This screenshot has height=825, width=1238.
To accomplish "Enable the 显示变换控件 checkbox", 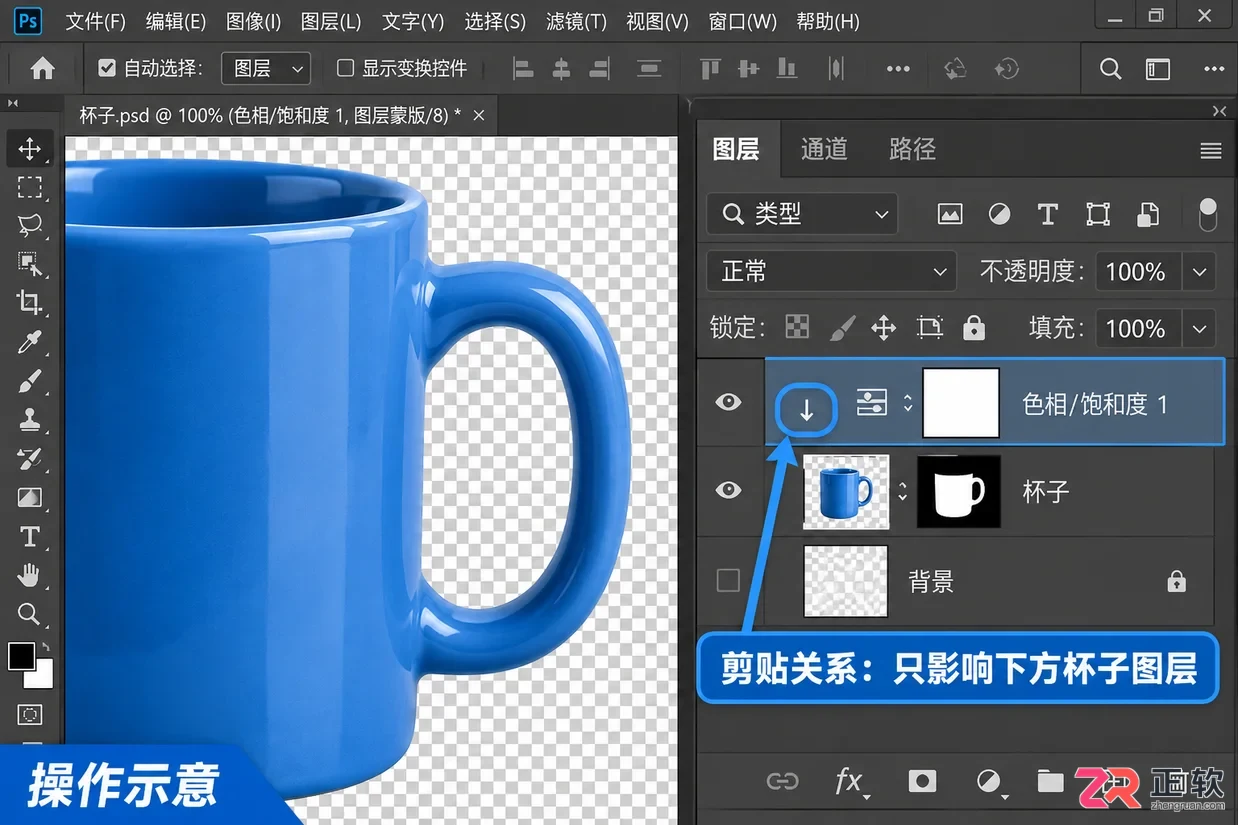I will click(345, 68).
